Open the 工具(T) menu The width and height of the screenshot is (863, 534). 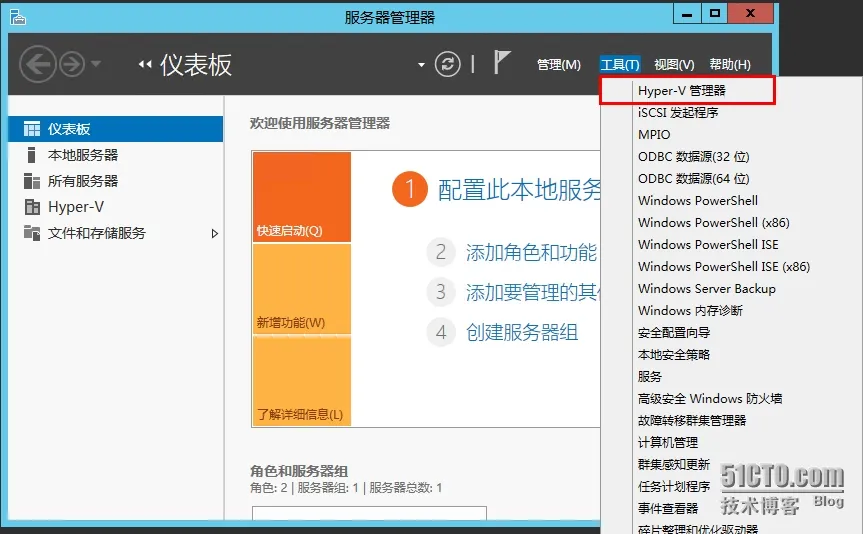[620, 64]
